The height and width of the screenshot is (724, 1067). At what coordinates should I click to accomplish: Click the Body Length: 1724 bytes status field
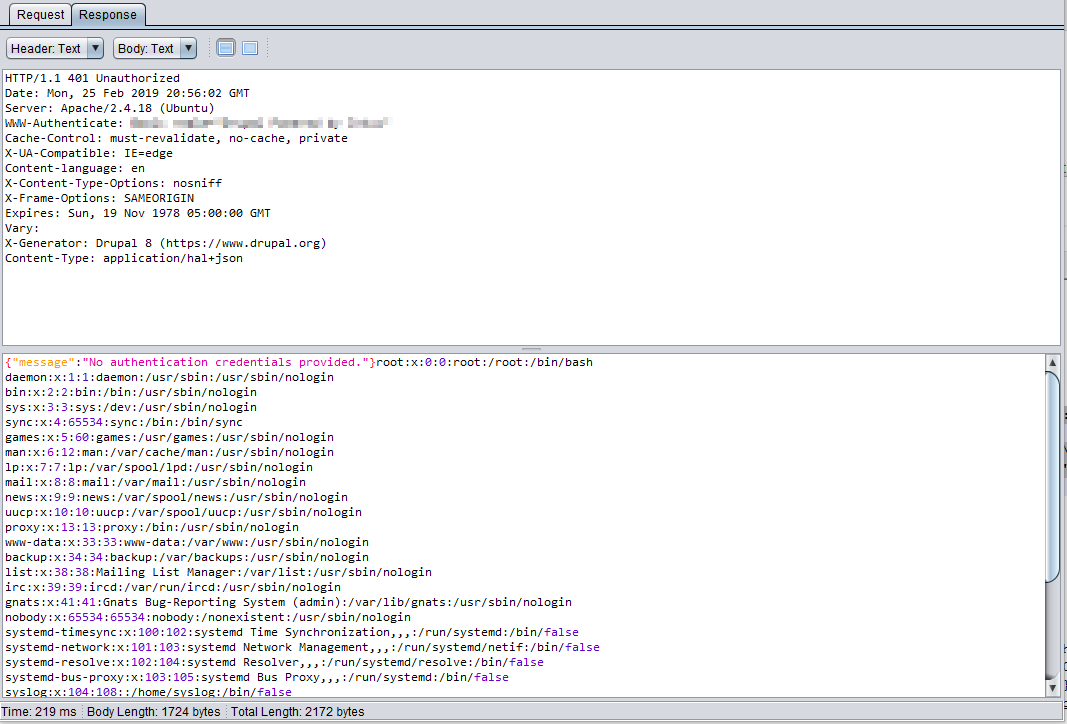click(154, 712)
